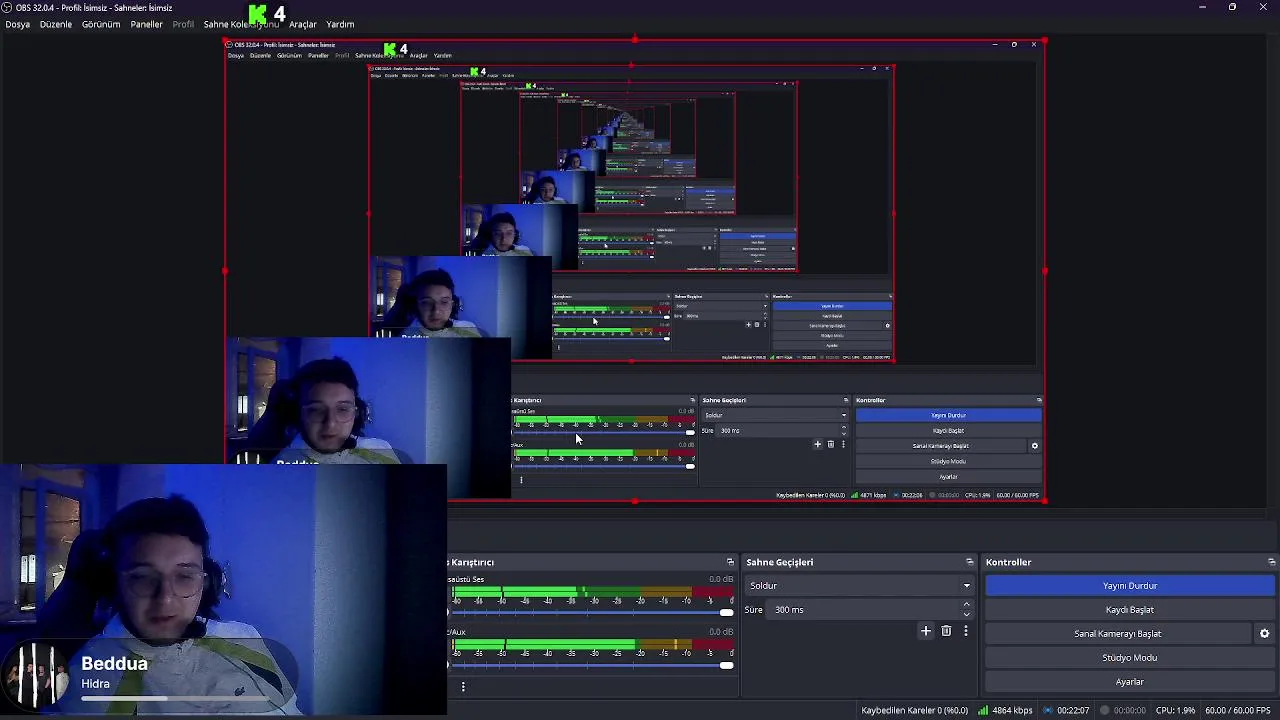Click the 4864 kbps bitrate text
1280x720 pixels.
[1012, 710]
